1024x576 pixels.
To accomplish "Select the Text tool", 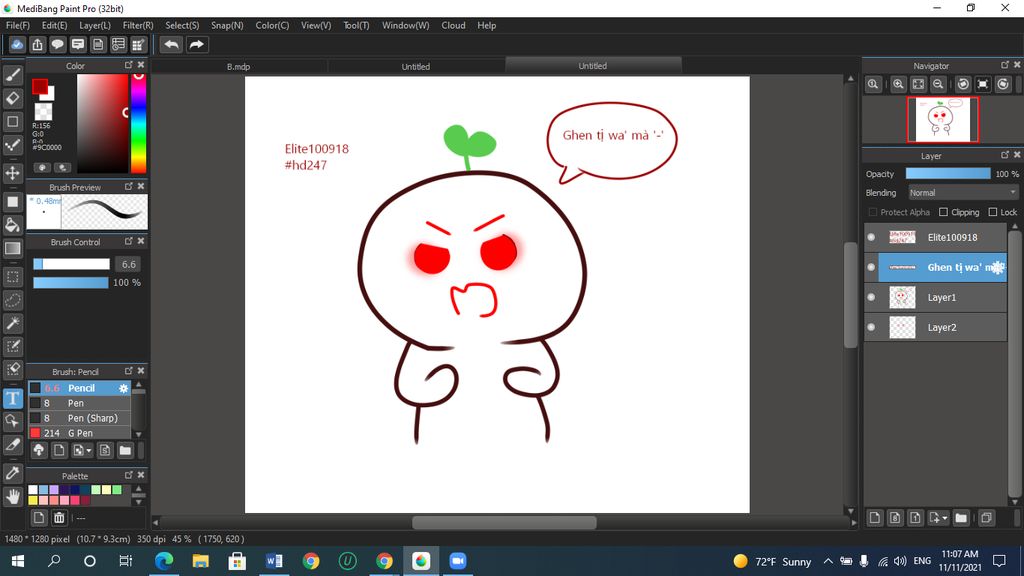I will (13, 398).
